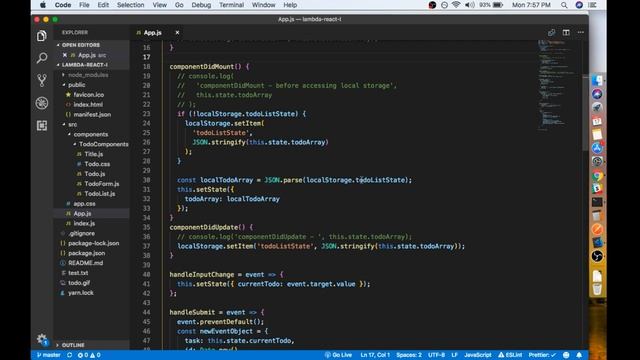Screen dimensions: 640x360
Task: Close App.js in Open Editors list
Action: point(64,55)
